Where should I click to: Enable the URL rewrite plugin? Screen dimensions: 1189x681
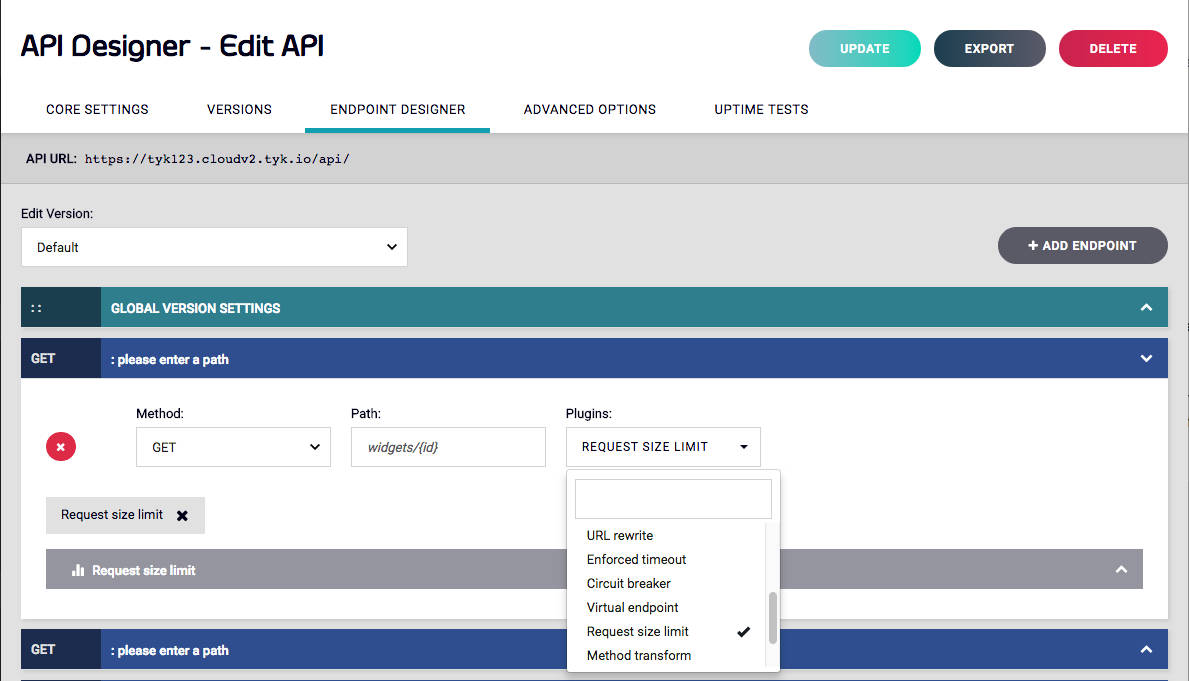(x=619, y=535)
